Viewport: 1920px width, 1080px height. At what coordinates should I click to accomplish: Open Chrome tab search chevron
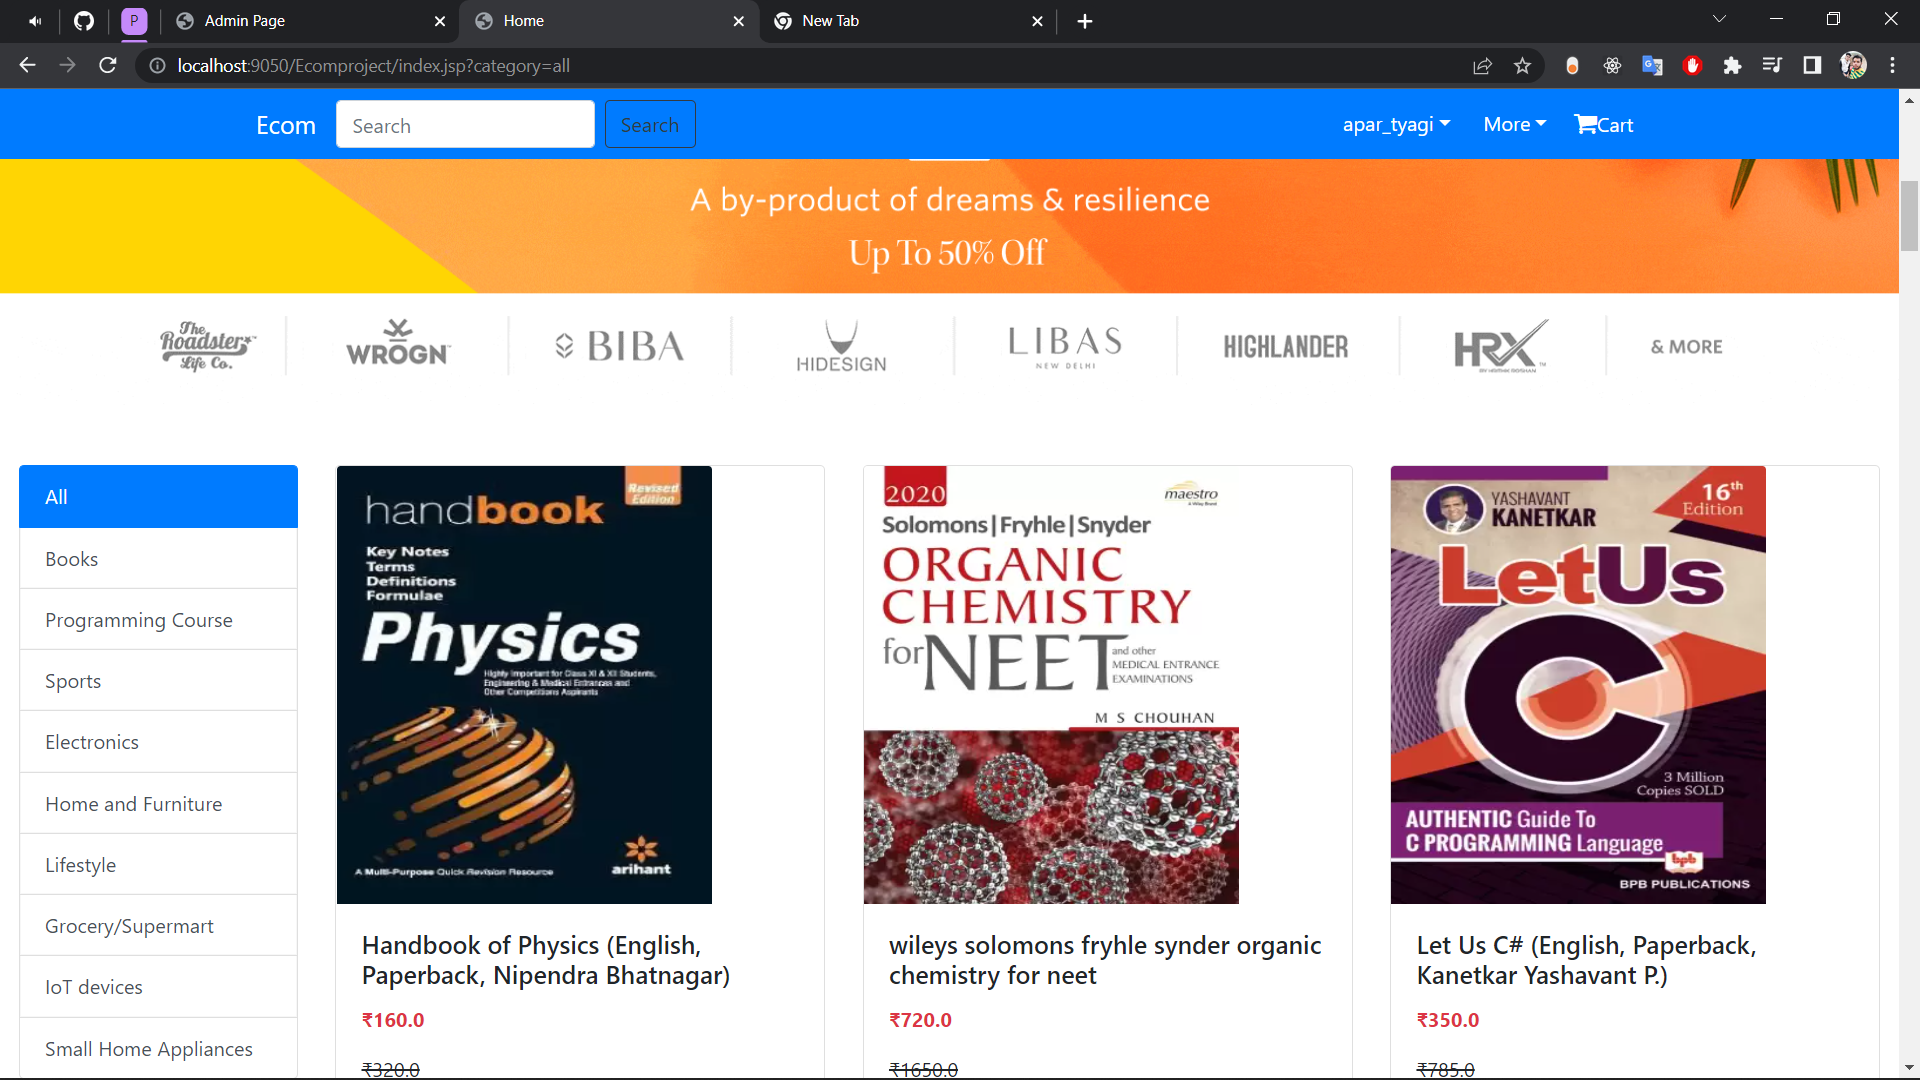pos(1719,20)
